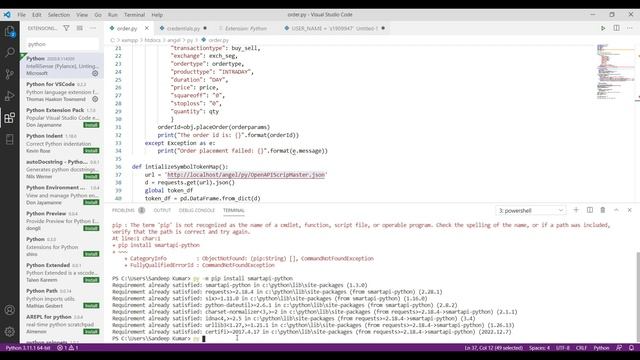Kill terminal with trash icon
Image resolution: width=640 pixels, height=360 pixels.
click(x=603, y=210)
